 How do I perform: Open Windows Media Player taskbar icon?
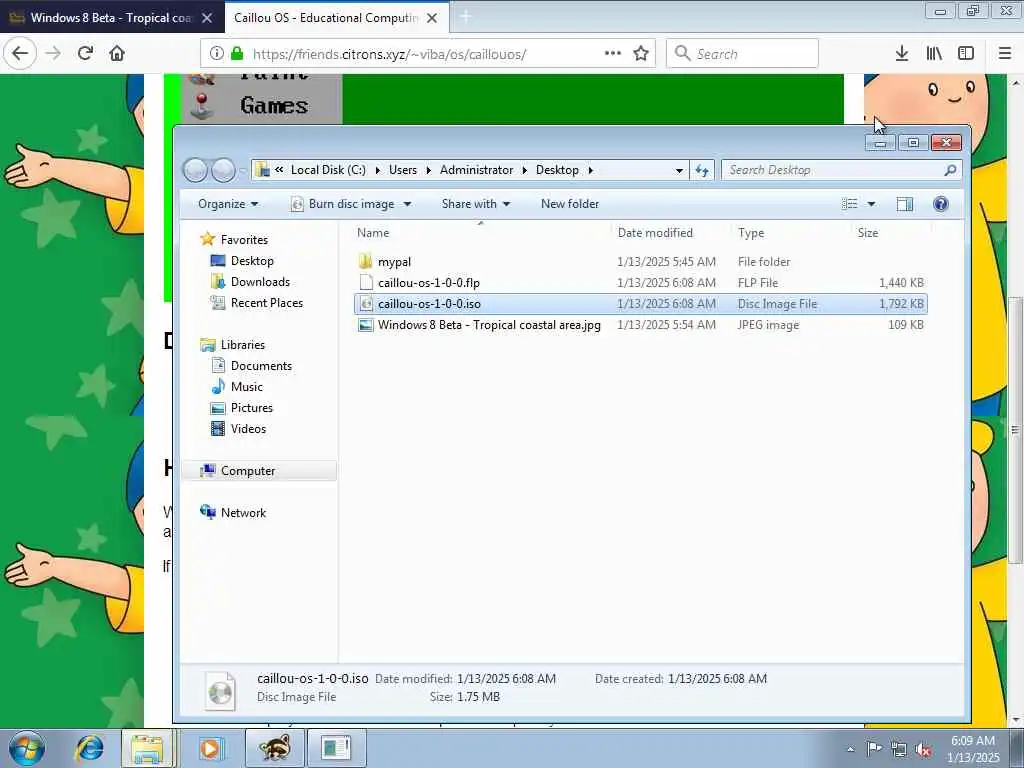pos(210,748)
